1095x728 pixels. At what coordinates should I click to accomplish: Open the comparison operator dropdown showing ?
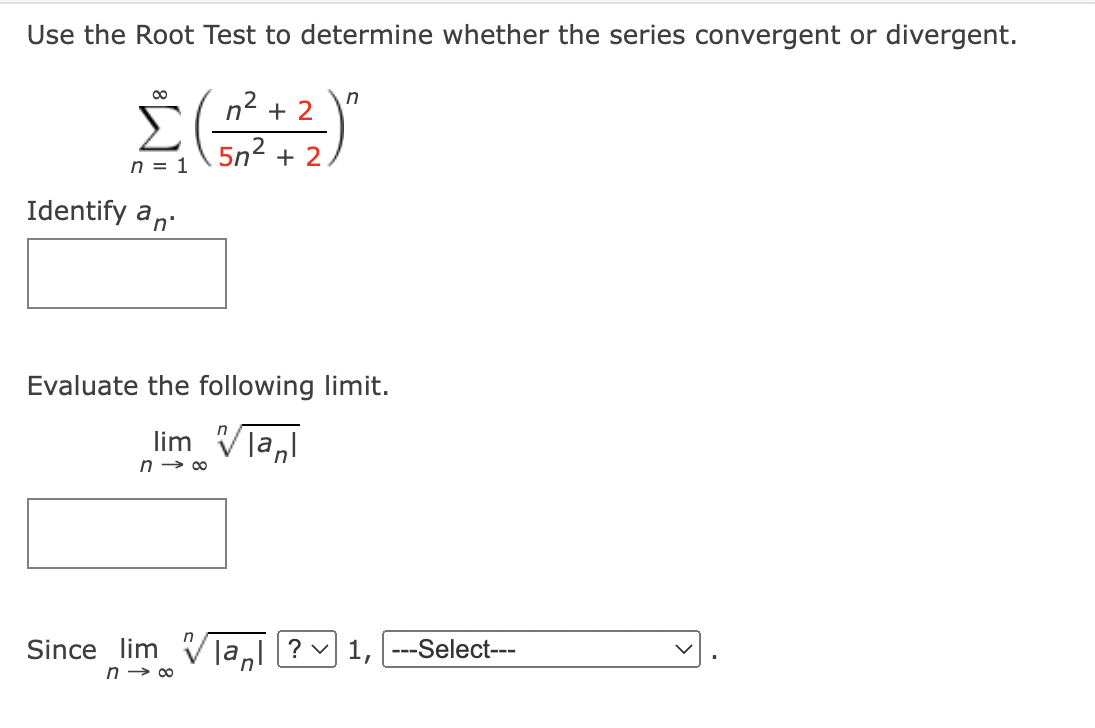[x=306, y=650]
